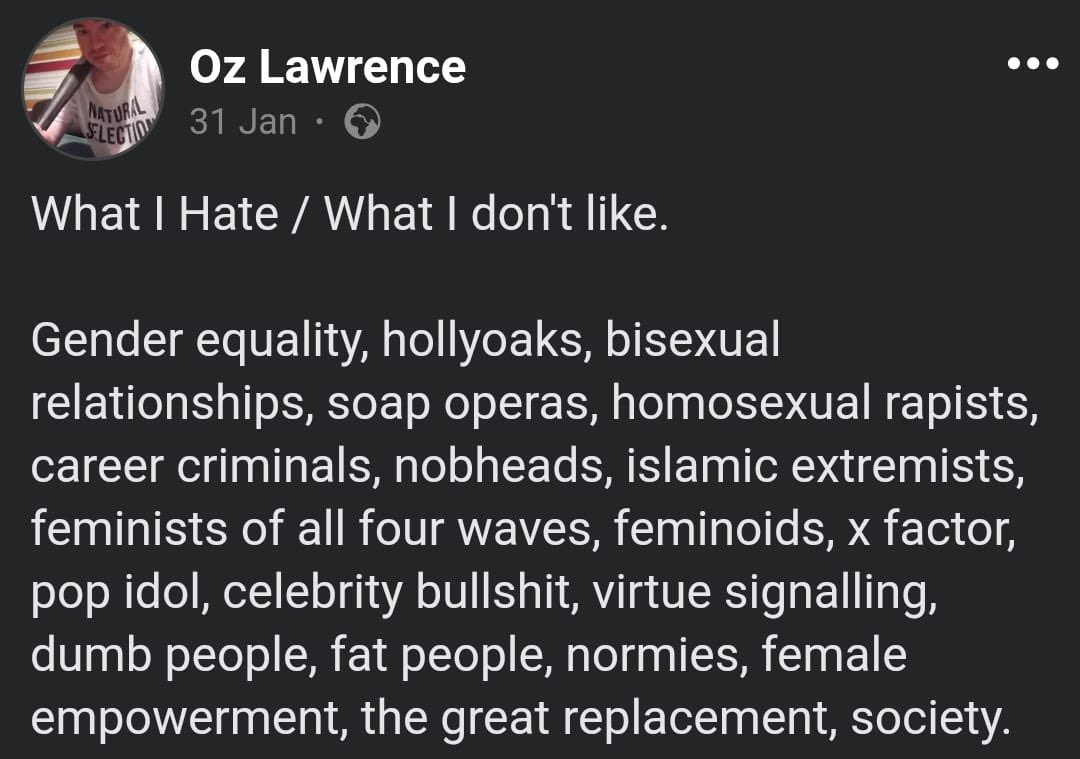Open the "31 Jan" post timestamp
This screenshot has height=759, width=1080.
coord(243,122)
